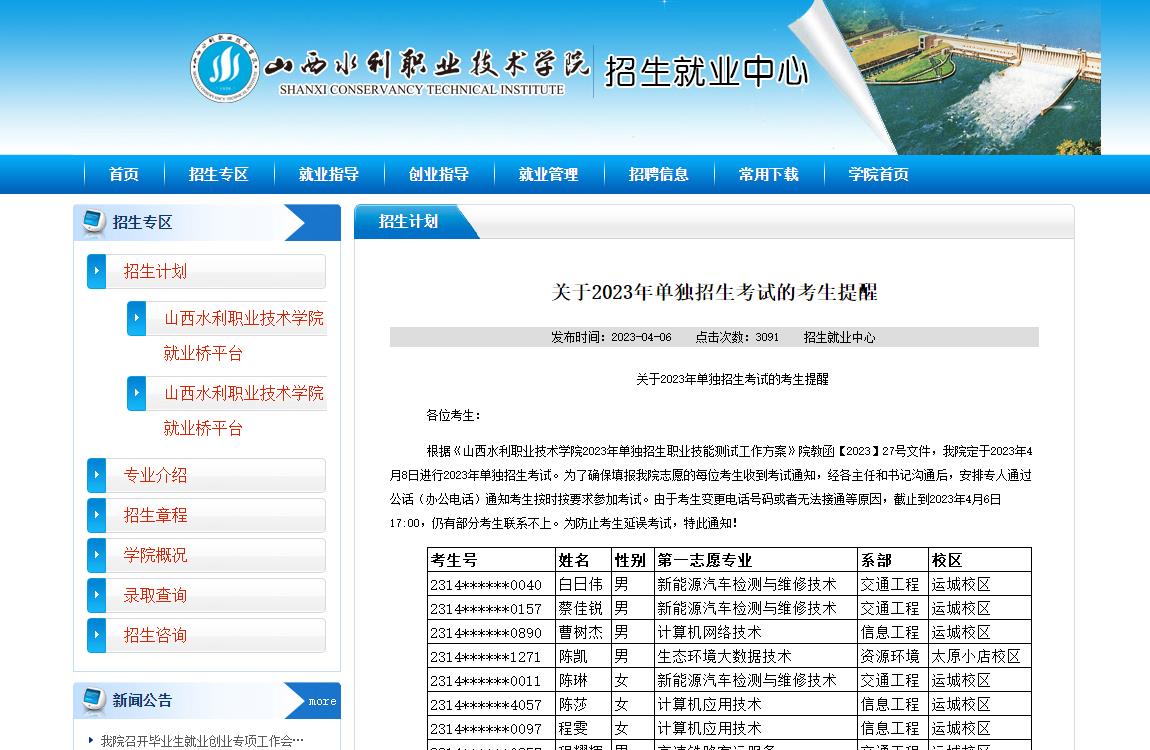Image resolution: width=1150 pixels, height=750 pixels.
Task: Open the first 山西水利职业技术学院 就业桥平台 link
Action: coord(243,335)
